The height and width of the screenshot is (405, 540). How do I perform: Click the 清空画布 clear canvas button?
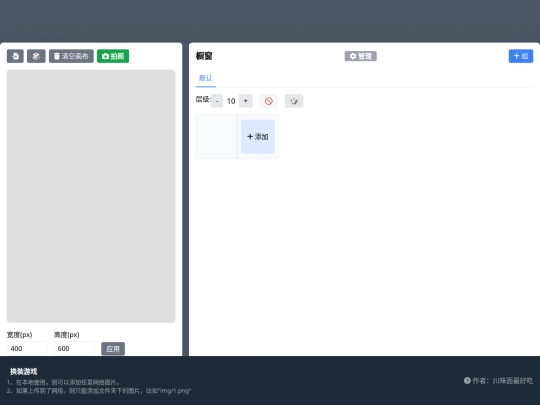[71, 56]
